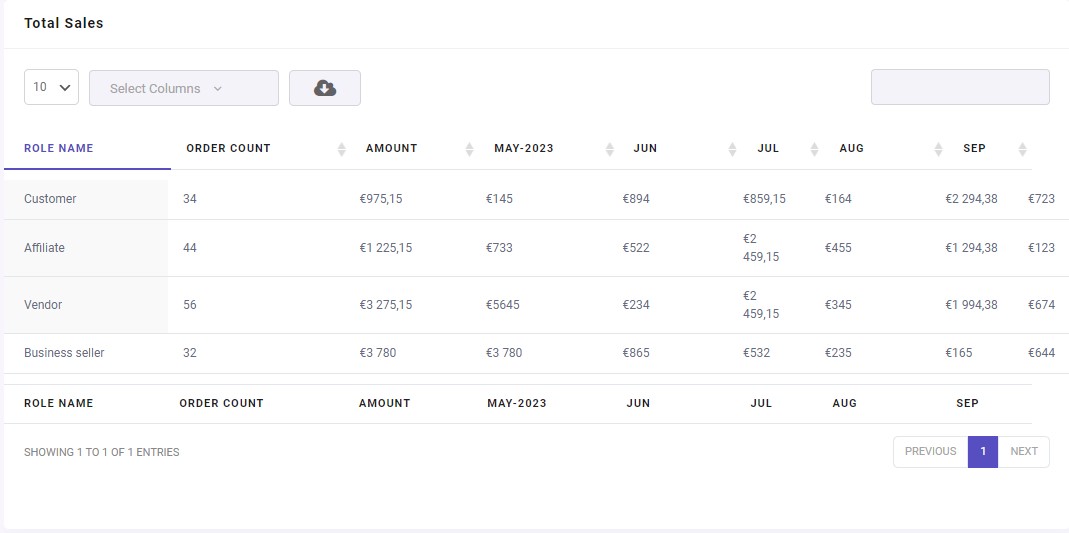Sort by Jul column arrows icon
This screenshot has width=1069, height=533.
[x=814, y=149]
